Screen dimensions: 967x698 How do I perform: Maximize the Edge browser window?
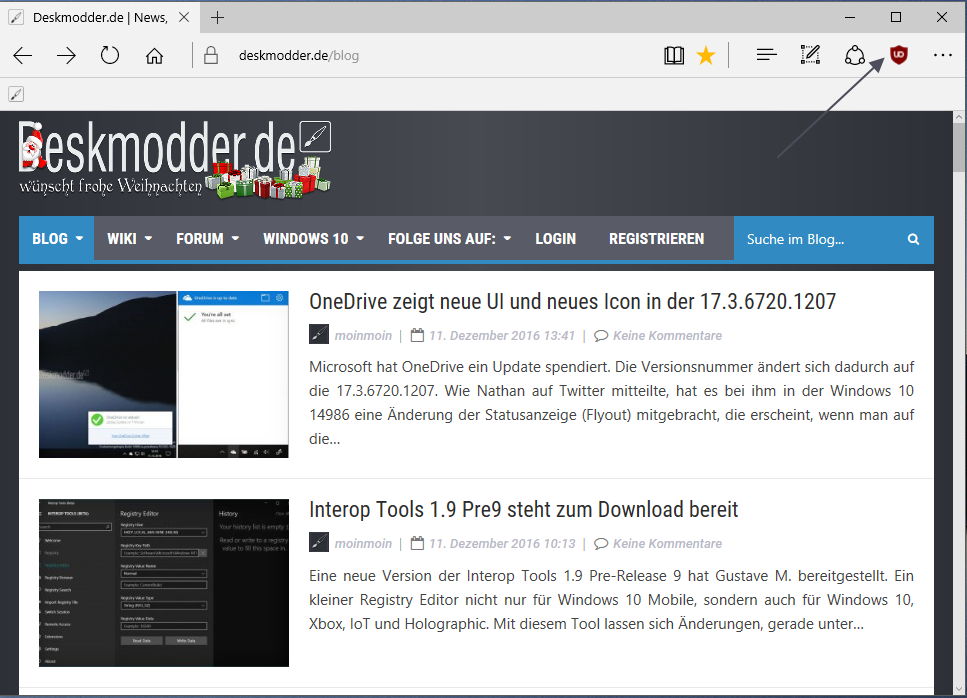pos(895,17)
